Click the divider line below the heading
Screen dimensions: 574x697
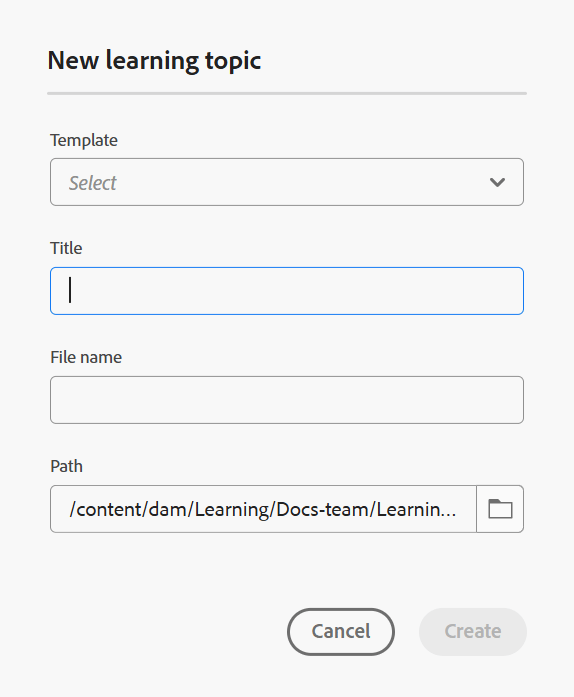(287, 93)
